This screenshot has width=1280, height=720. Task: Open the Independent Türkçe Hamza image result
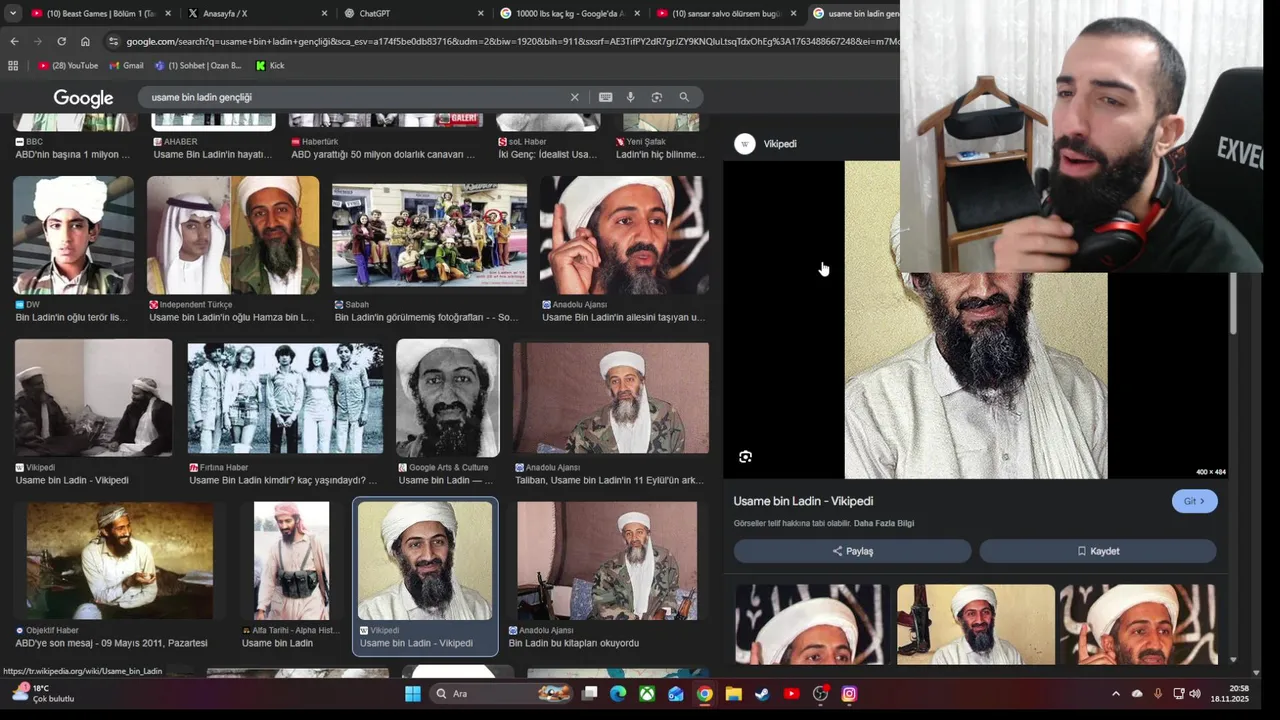click(233, 235)
